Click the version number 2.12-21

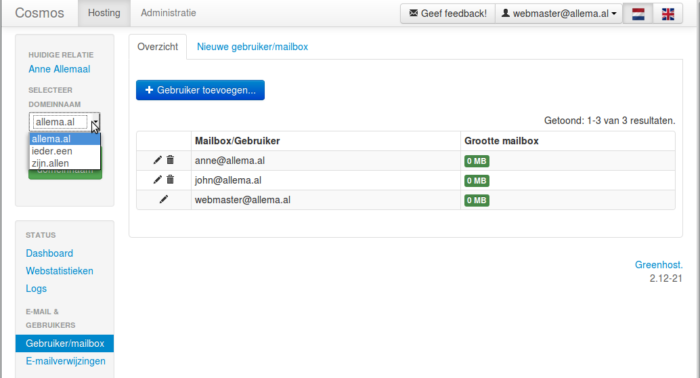(666, 278)
